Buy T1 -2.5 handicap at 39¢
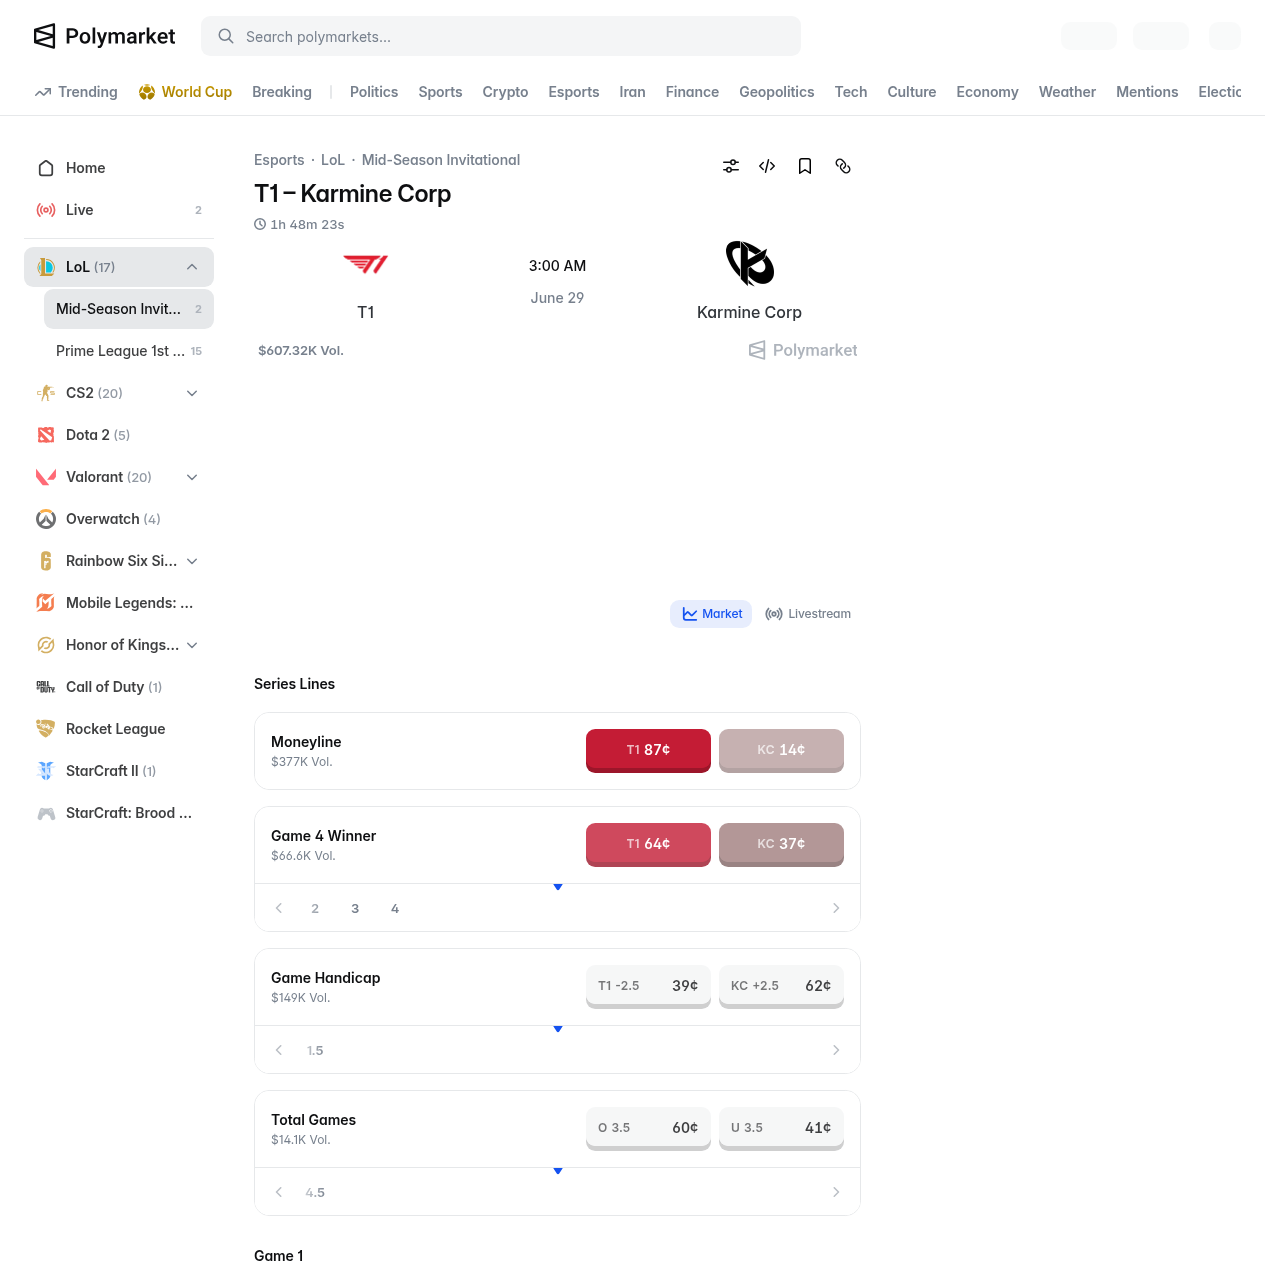1280x1280 pixels. coord(648,987)
